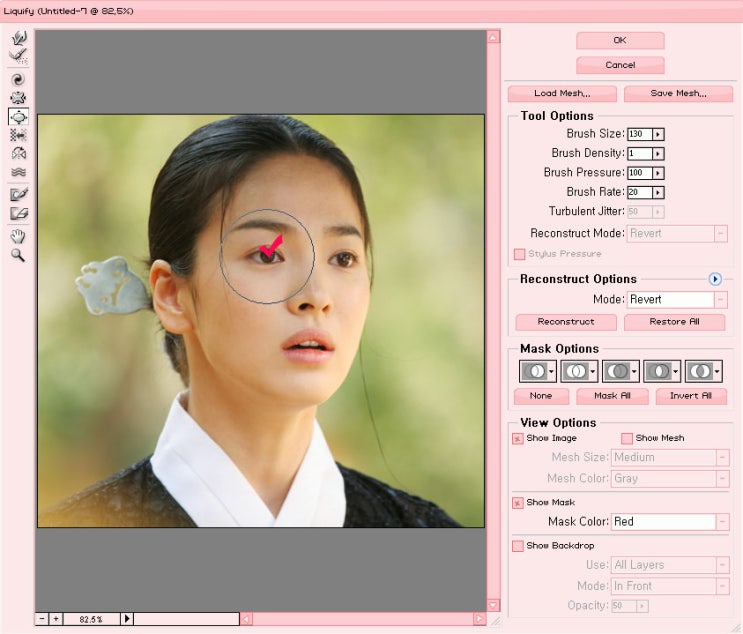The width and height of the screenshot is (743, 634).
Task: Uncheck the Show Mask option
Action: pyautogui.click(x=518, y=502)
